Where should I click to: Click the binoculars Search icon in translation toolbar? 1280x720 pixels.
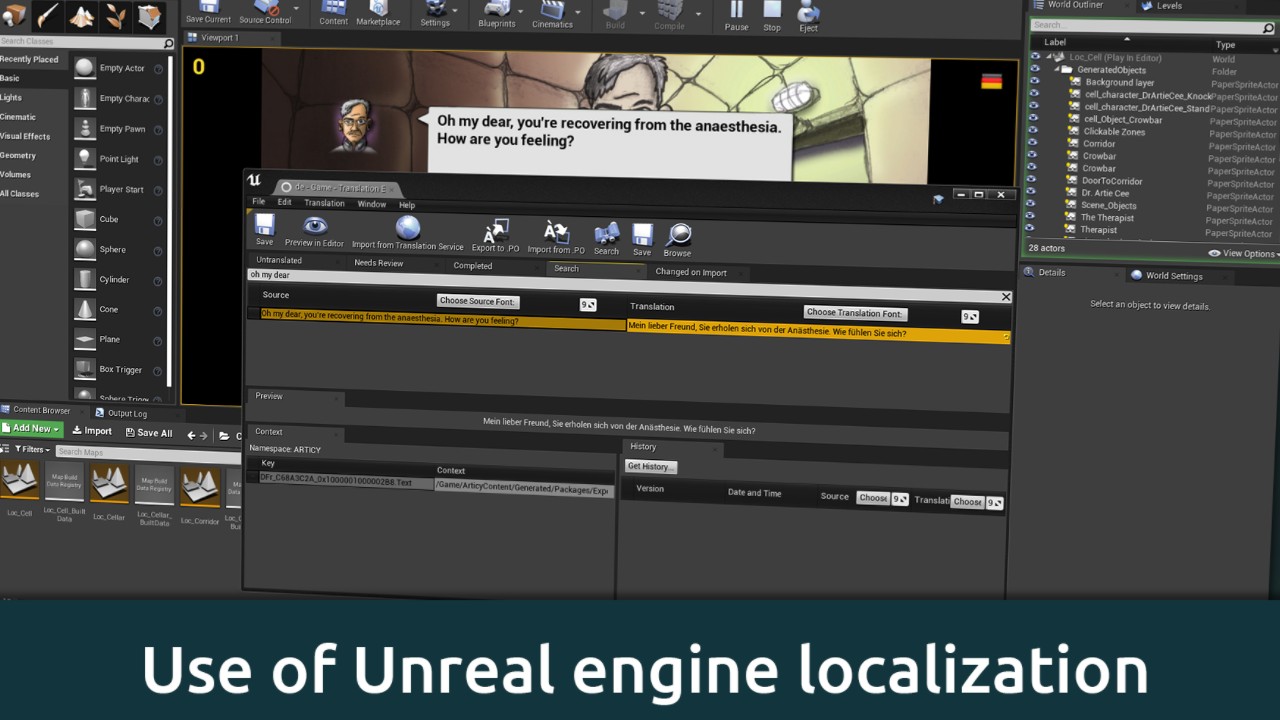pyautogui.click(x=607, y=234)
